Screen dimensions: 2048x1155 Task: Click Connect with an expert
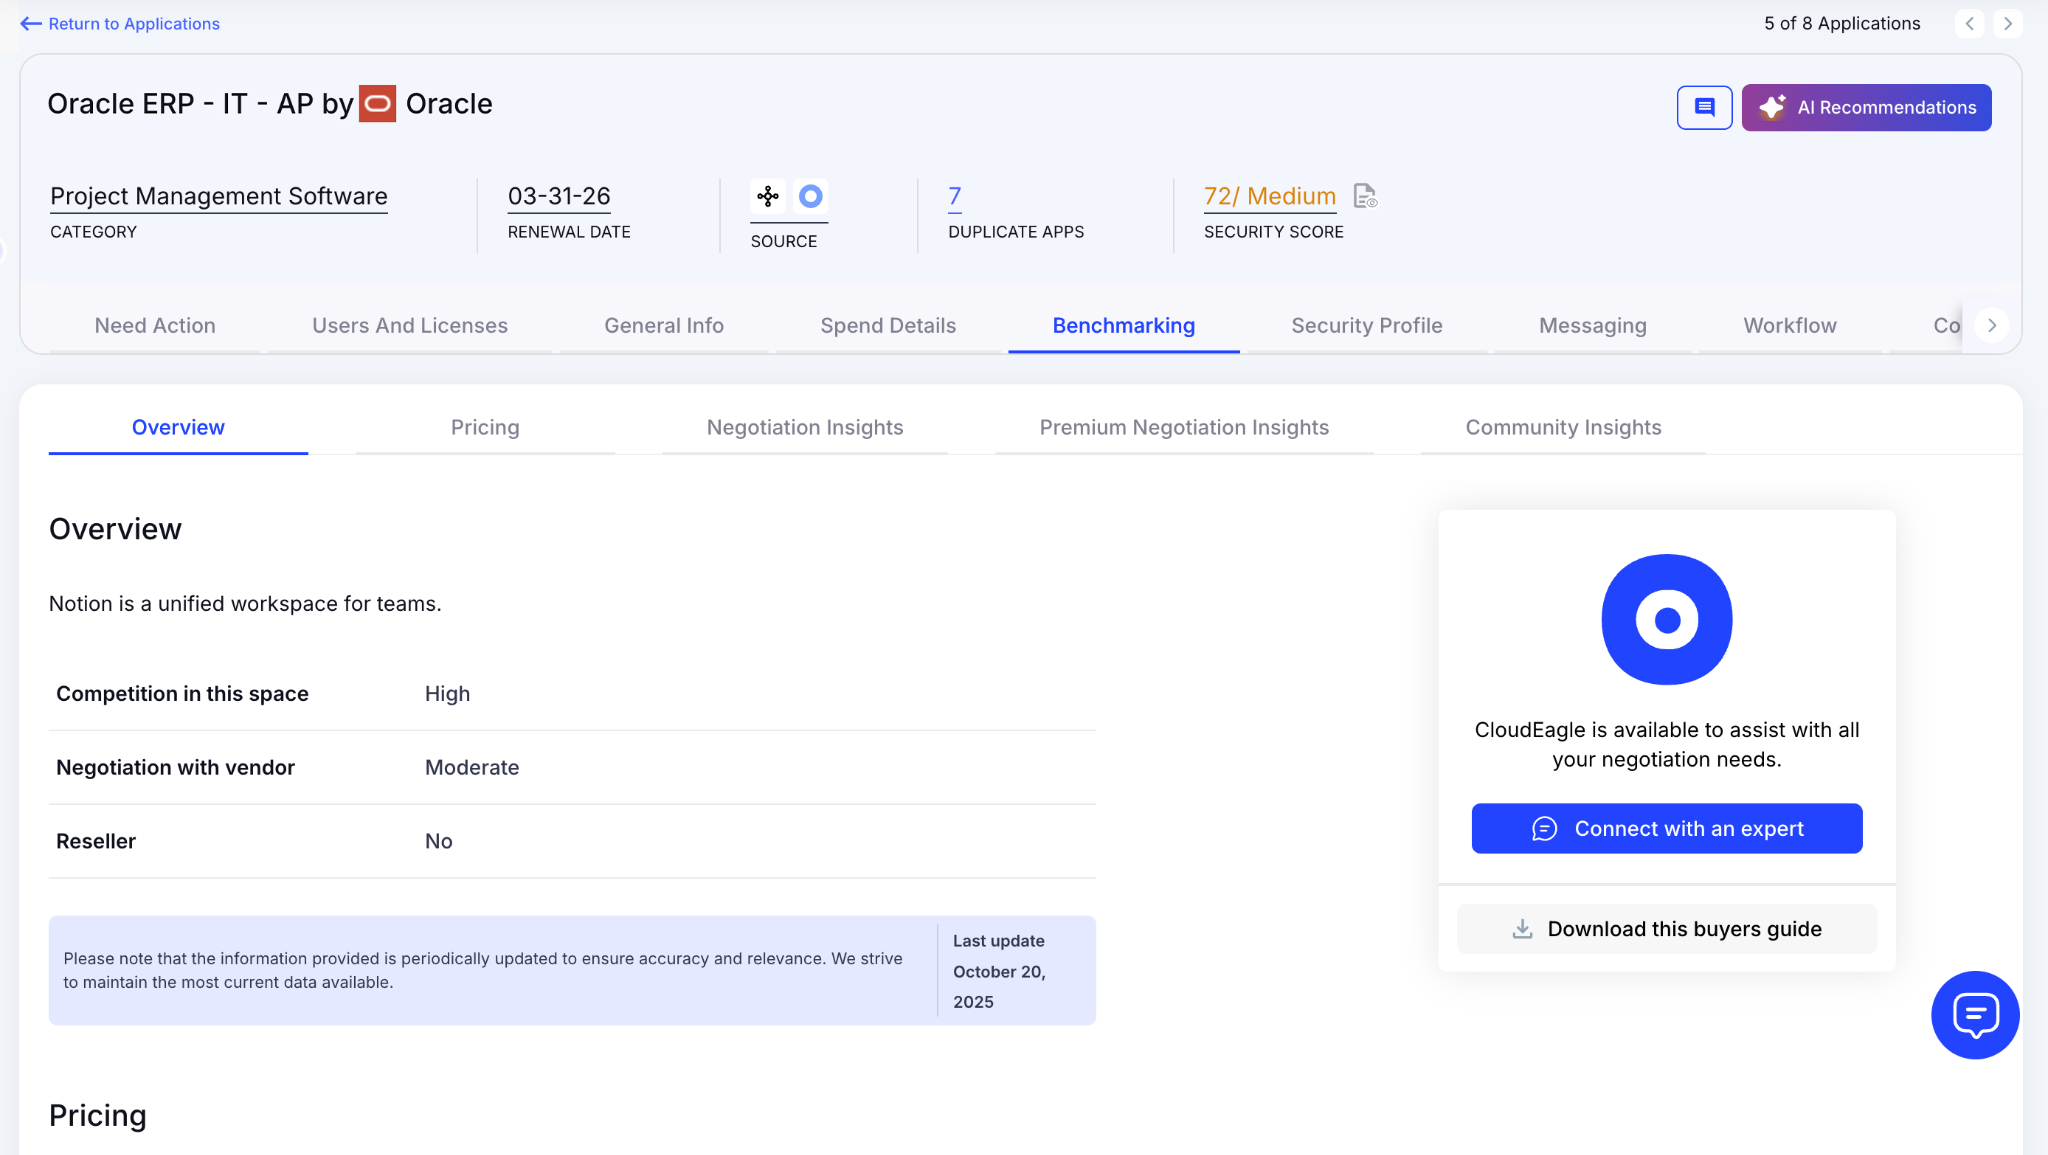[x=1666, y=828]
